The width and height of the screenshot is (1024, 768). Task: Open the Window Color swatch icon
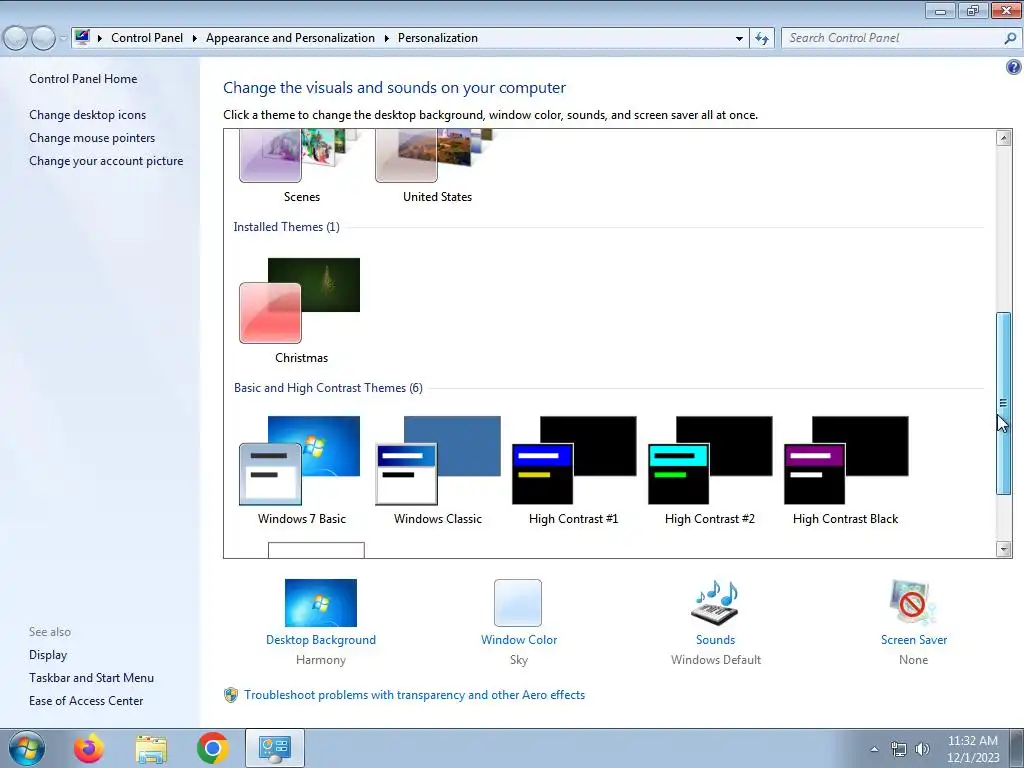518,603
